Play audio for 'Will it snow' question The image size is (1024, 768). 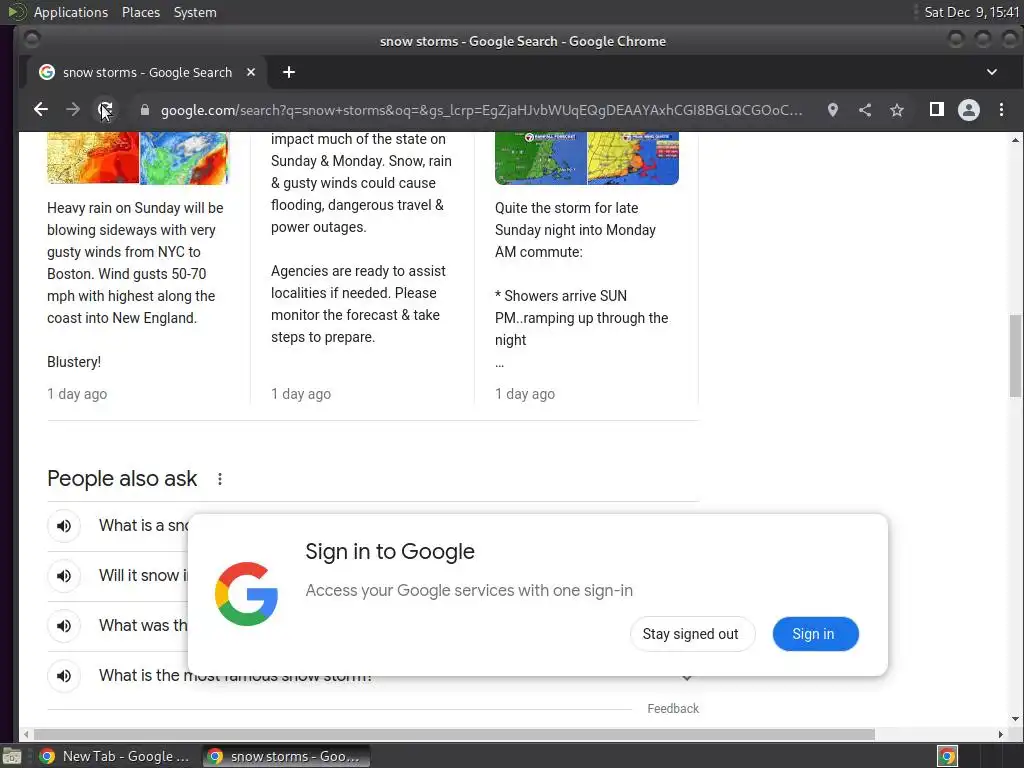(64, 575)
